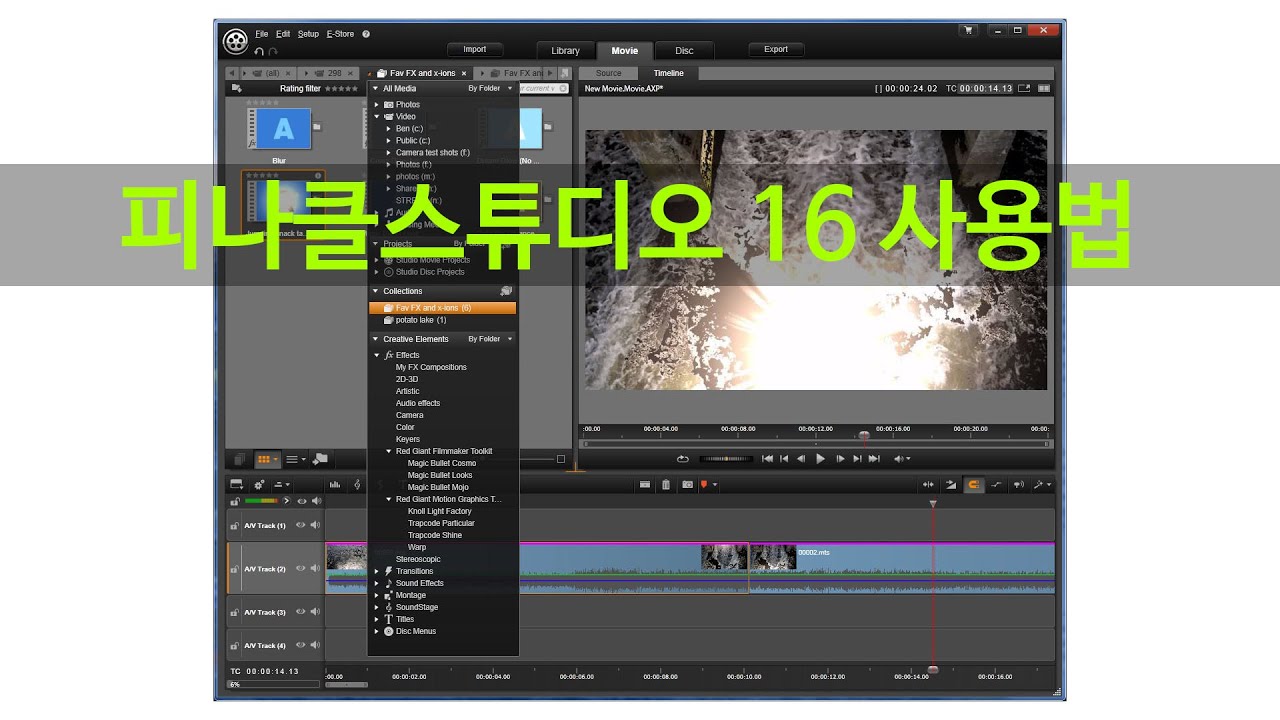Open the shopping cart icon
The width and height of the screenshot is (1280, 720).
click(x=968, y=31)
